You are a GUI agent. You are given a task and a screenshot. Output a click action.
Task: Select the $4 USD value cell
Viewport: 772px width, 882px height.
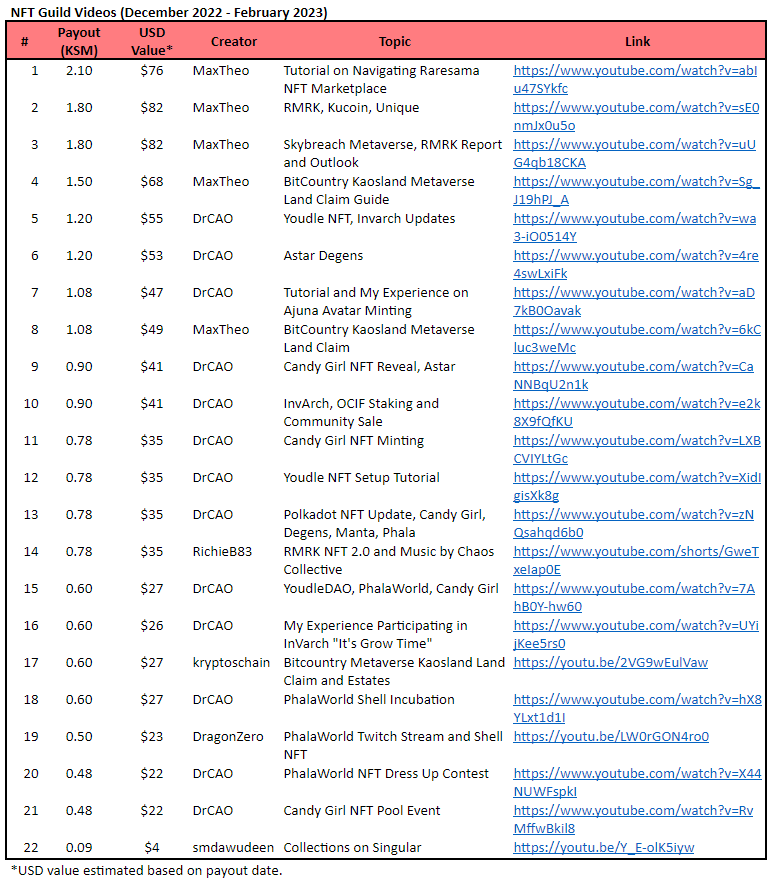pyautogui.click(x=152, y=848)
